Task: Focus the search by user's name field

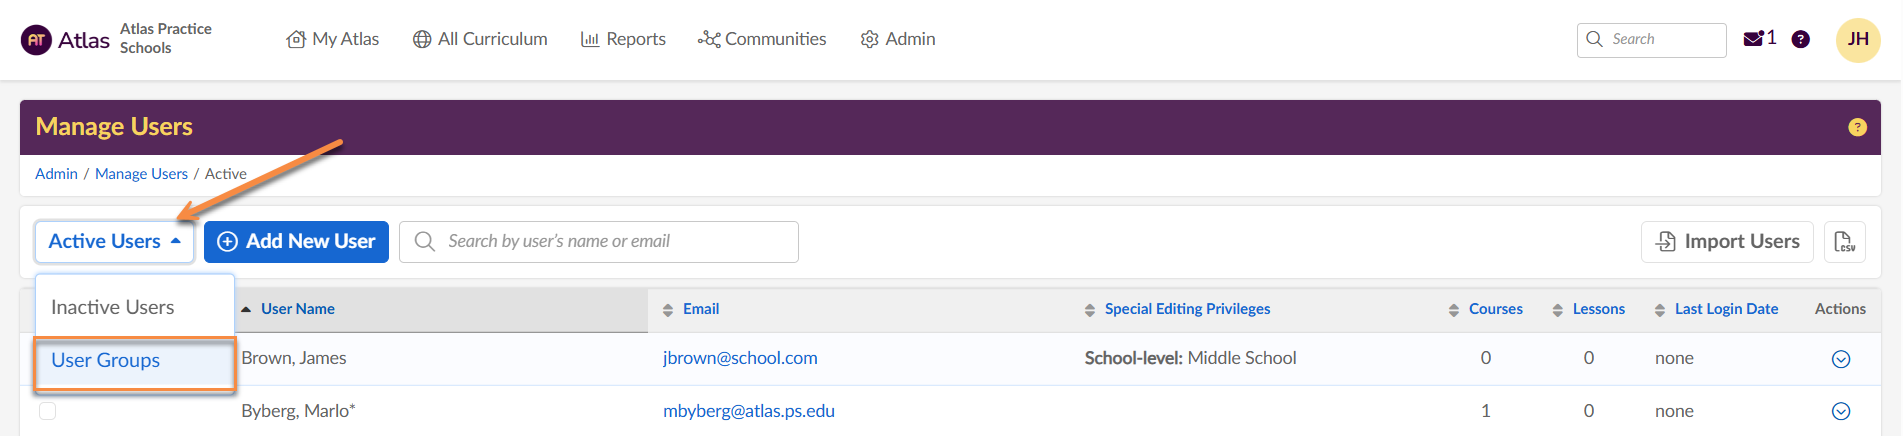Action: (x=610, y=242)
